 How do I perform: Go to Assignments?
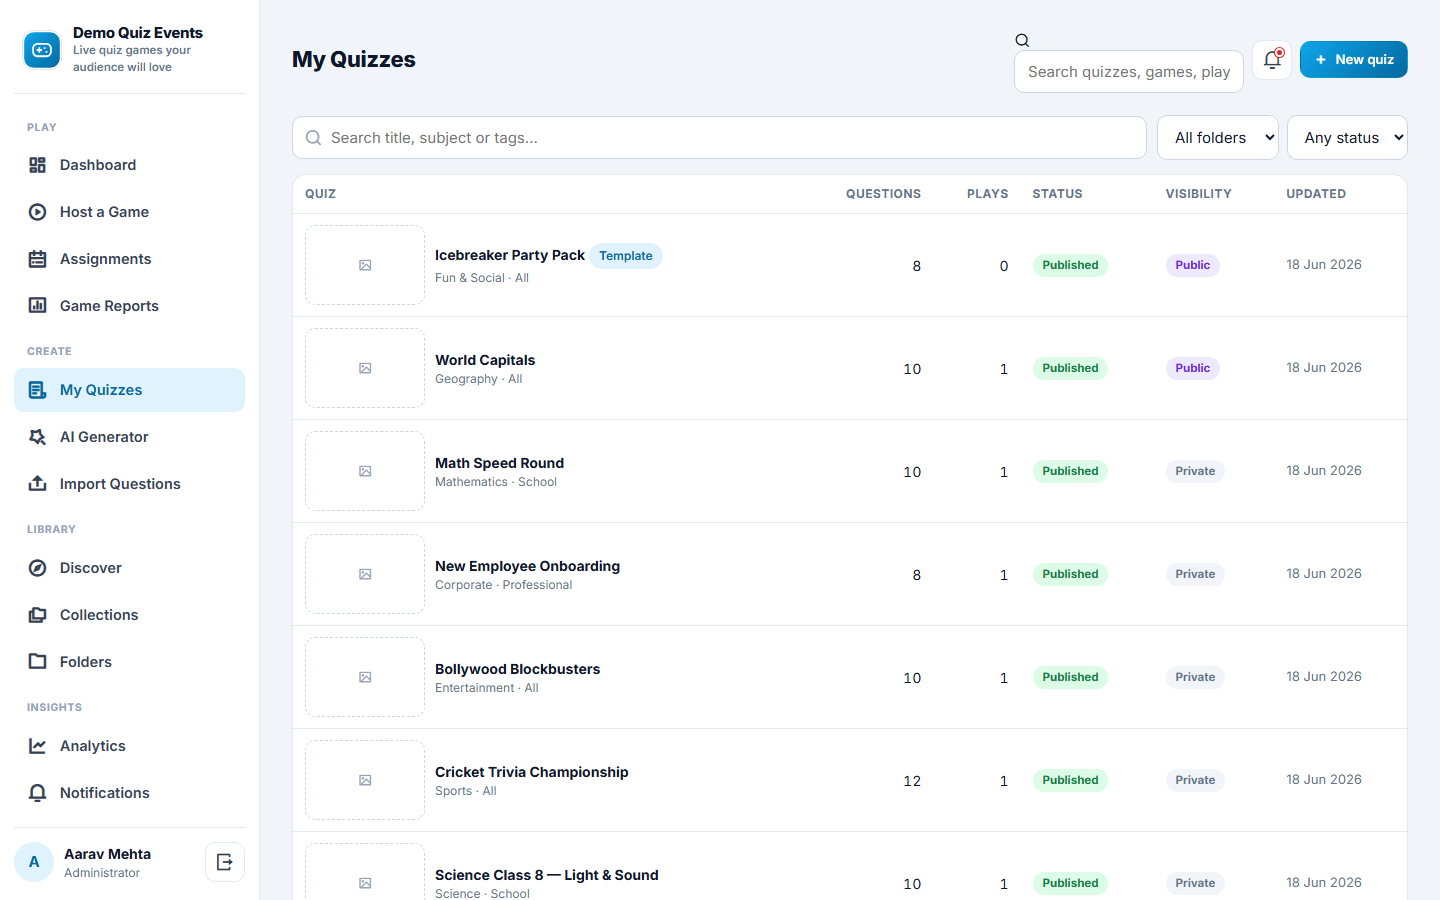(x=129, y=259)
